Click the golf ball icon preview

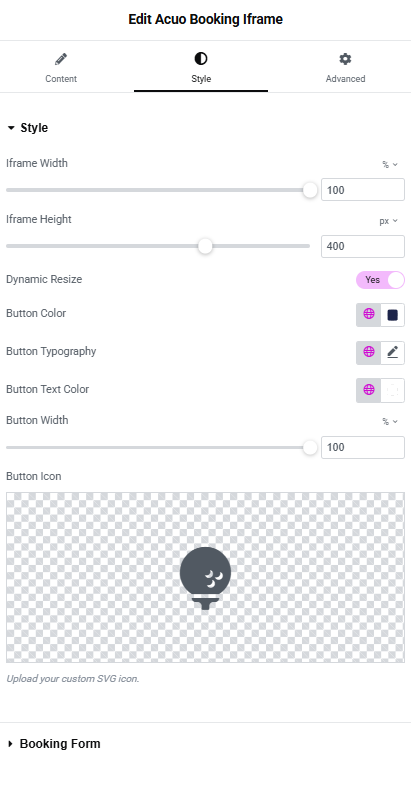pyautogui.click(x=206, y=578)
